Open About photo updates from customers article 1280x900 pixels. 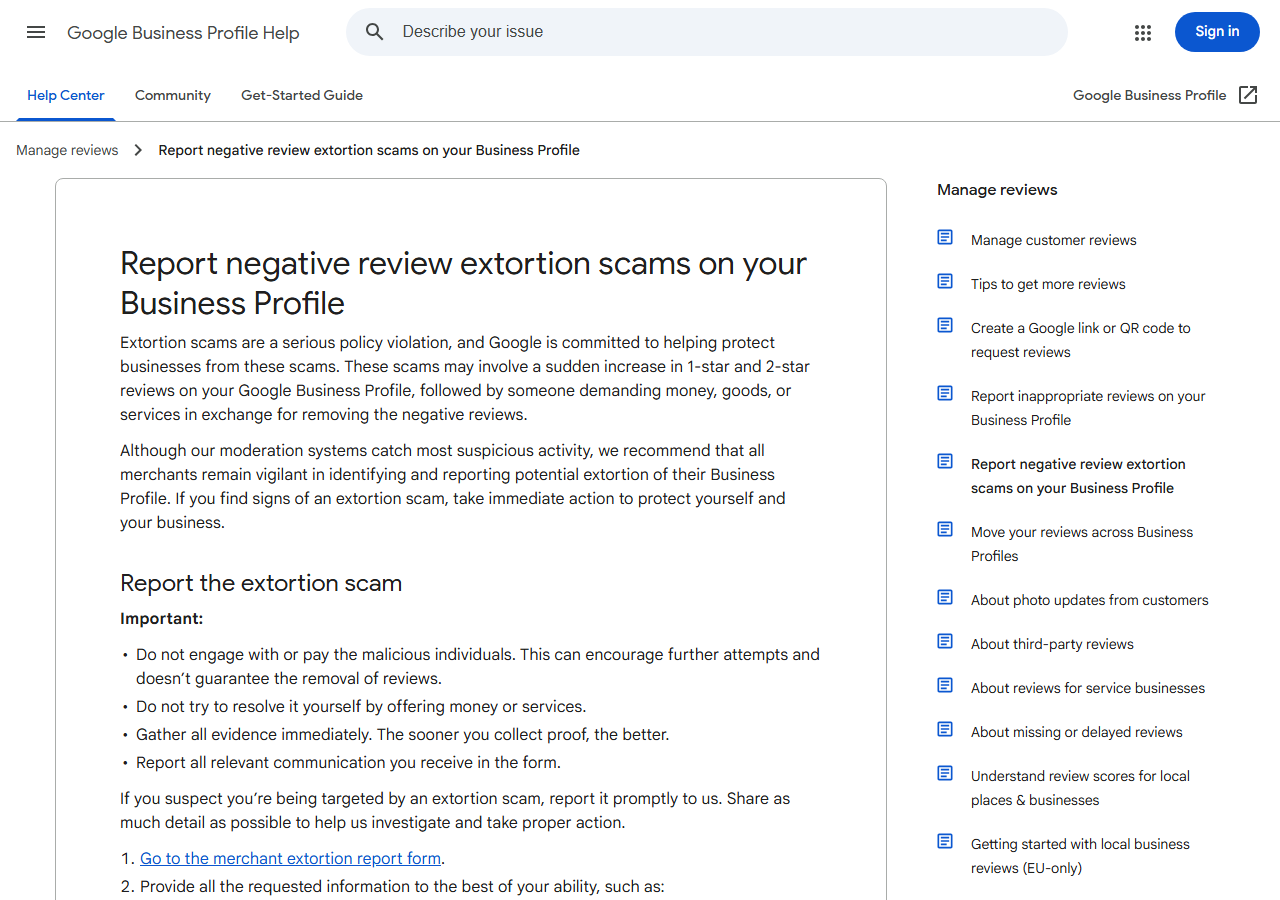pyautogui.click(x=1090, y=600)
